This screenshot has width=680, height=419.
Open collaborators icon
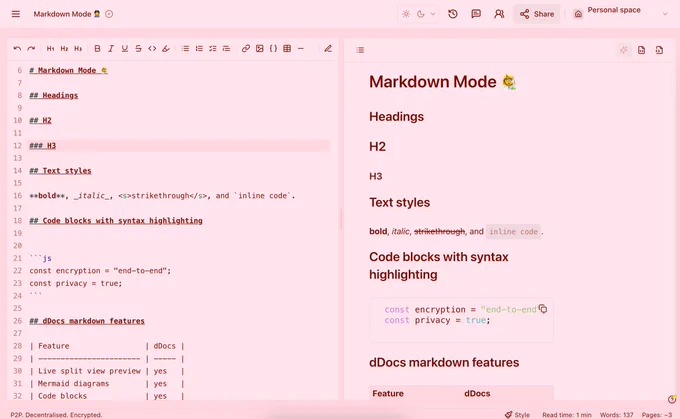(x=499, y=14)
